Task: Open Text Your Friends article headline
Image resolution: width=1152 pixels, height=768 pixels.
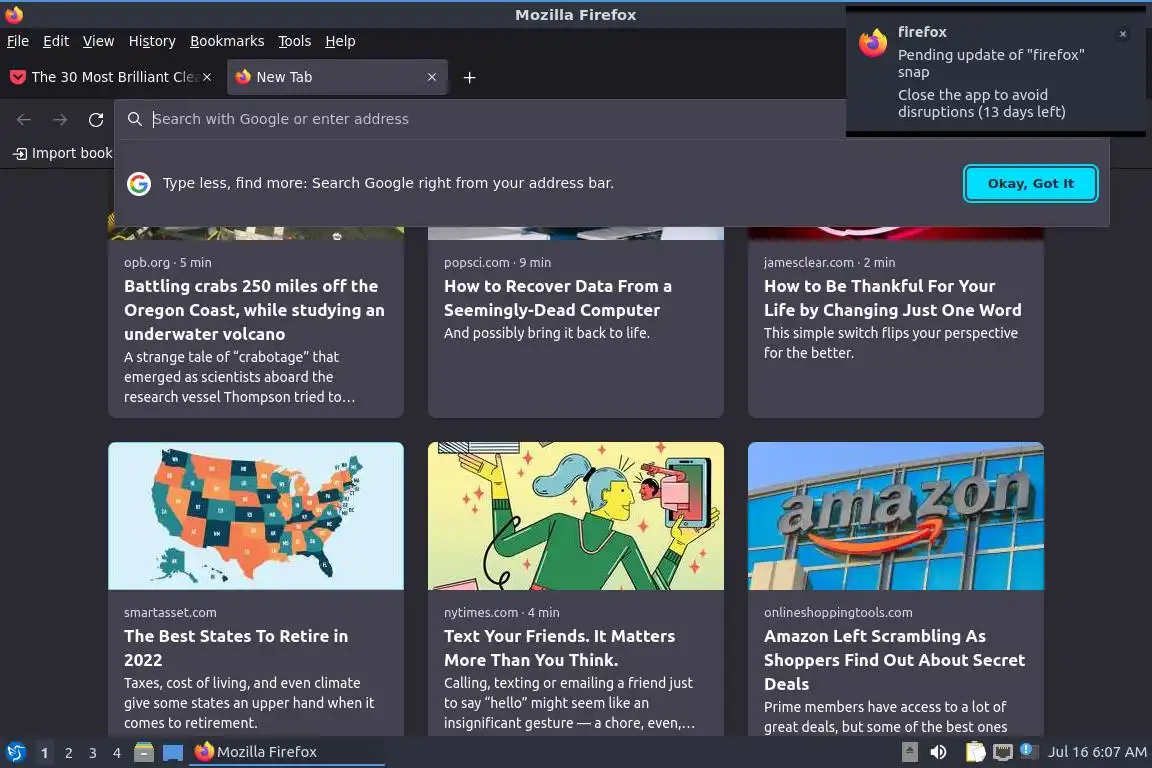Action: (x=559, y=648)
